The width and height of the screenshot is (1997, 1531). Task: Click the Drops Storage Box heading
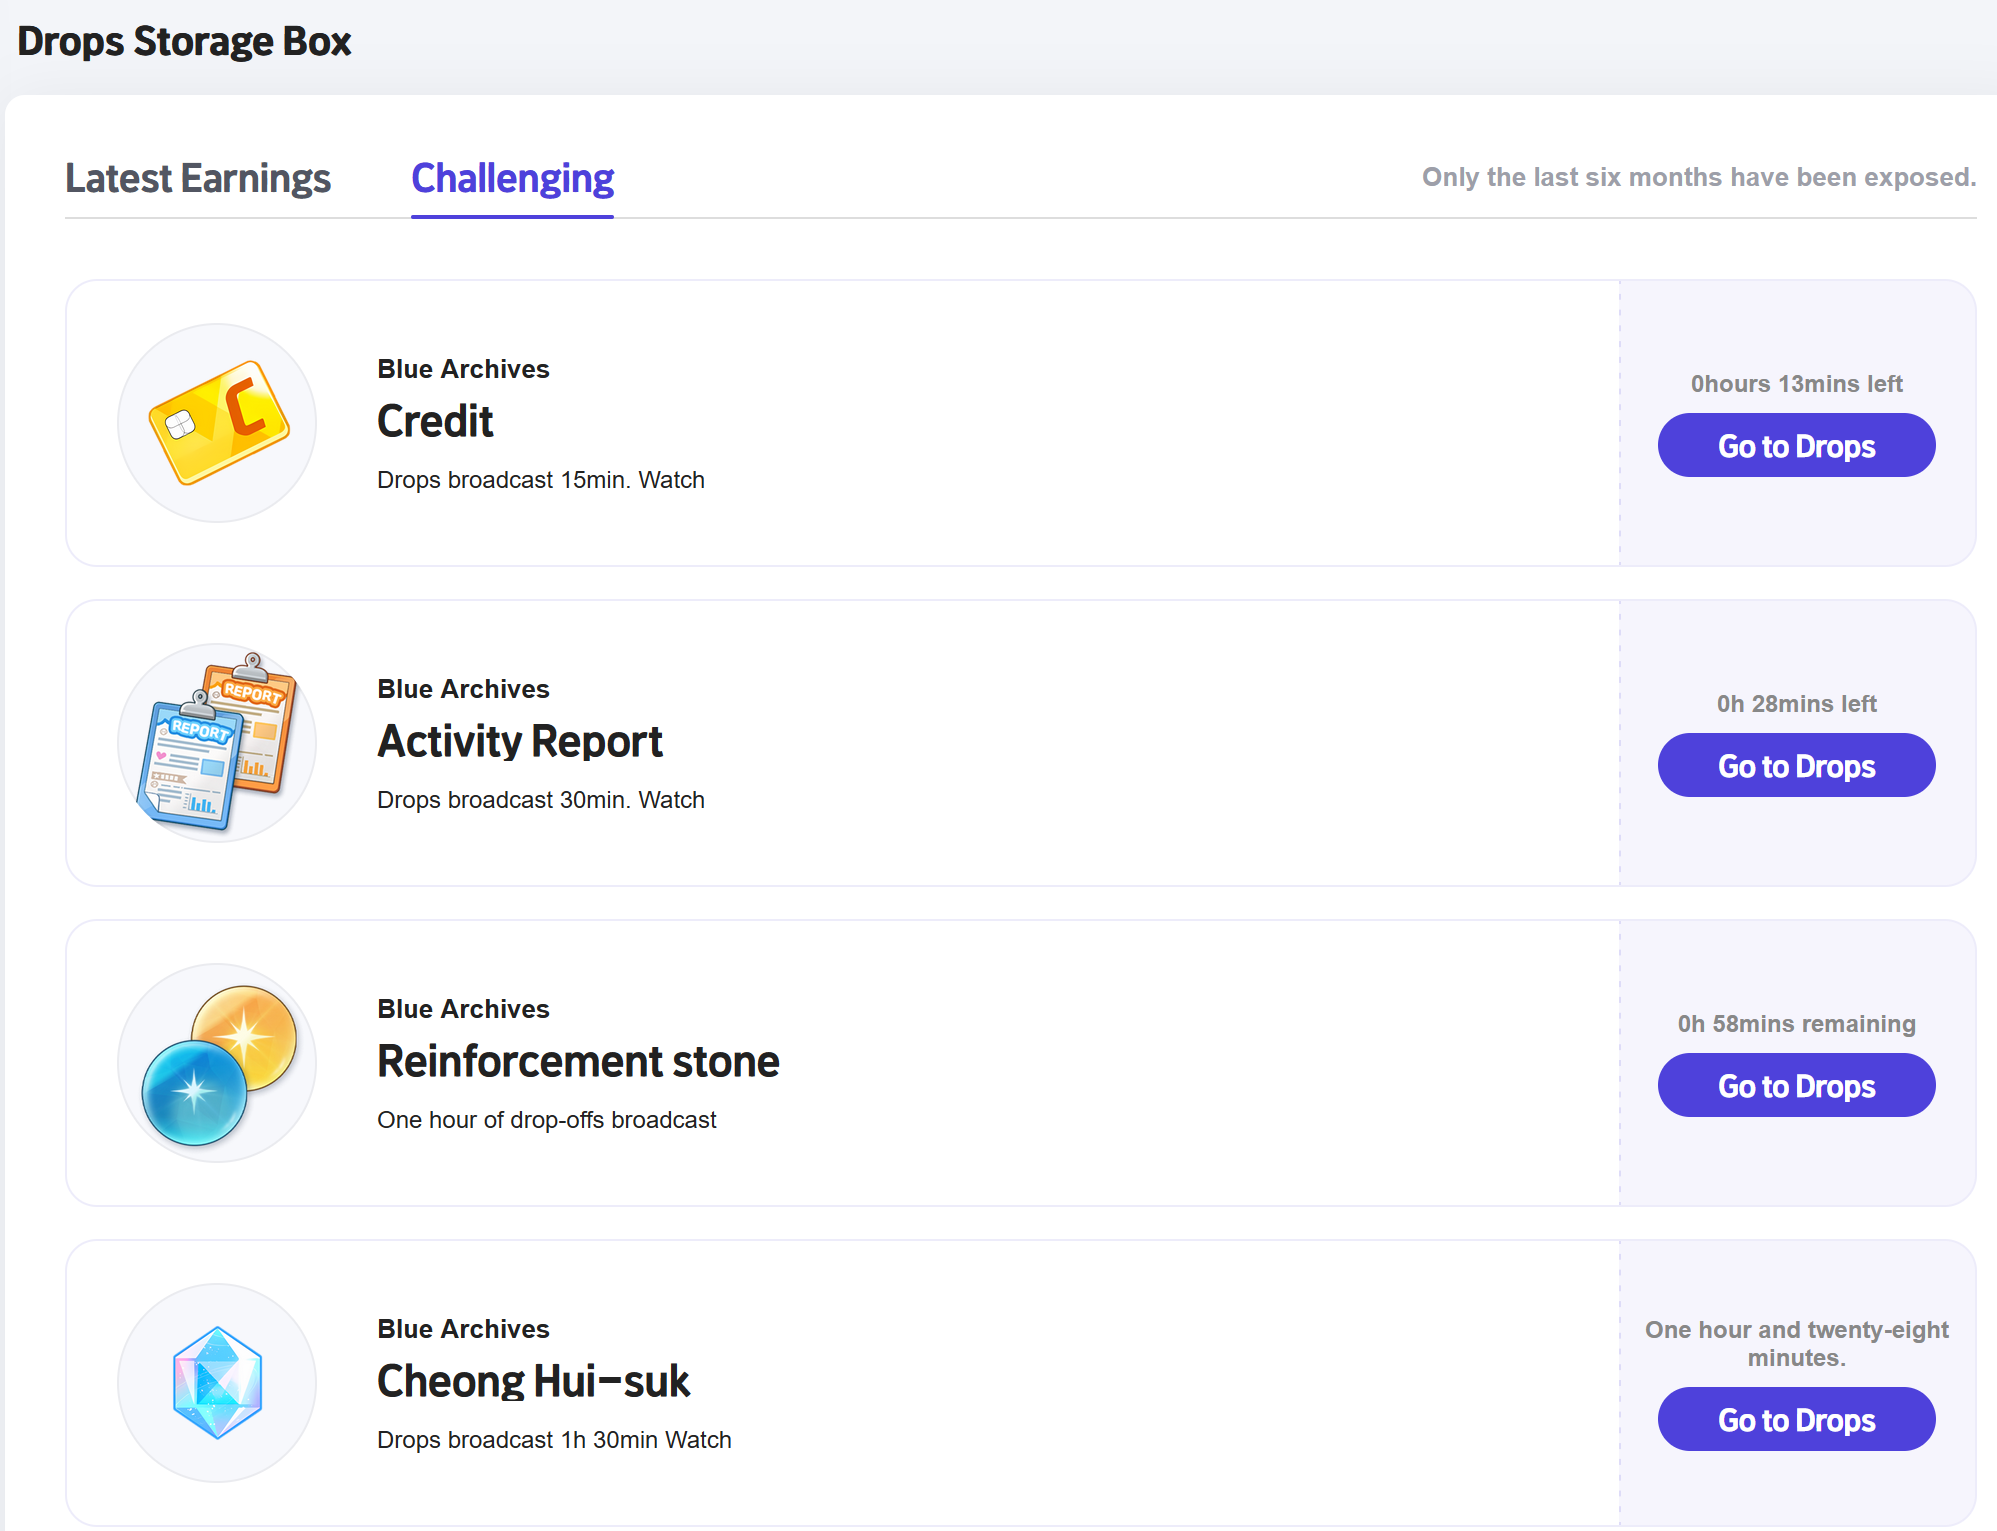185,41
